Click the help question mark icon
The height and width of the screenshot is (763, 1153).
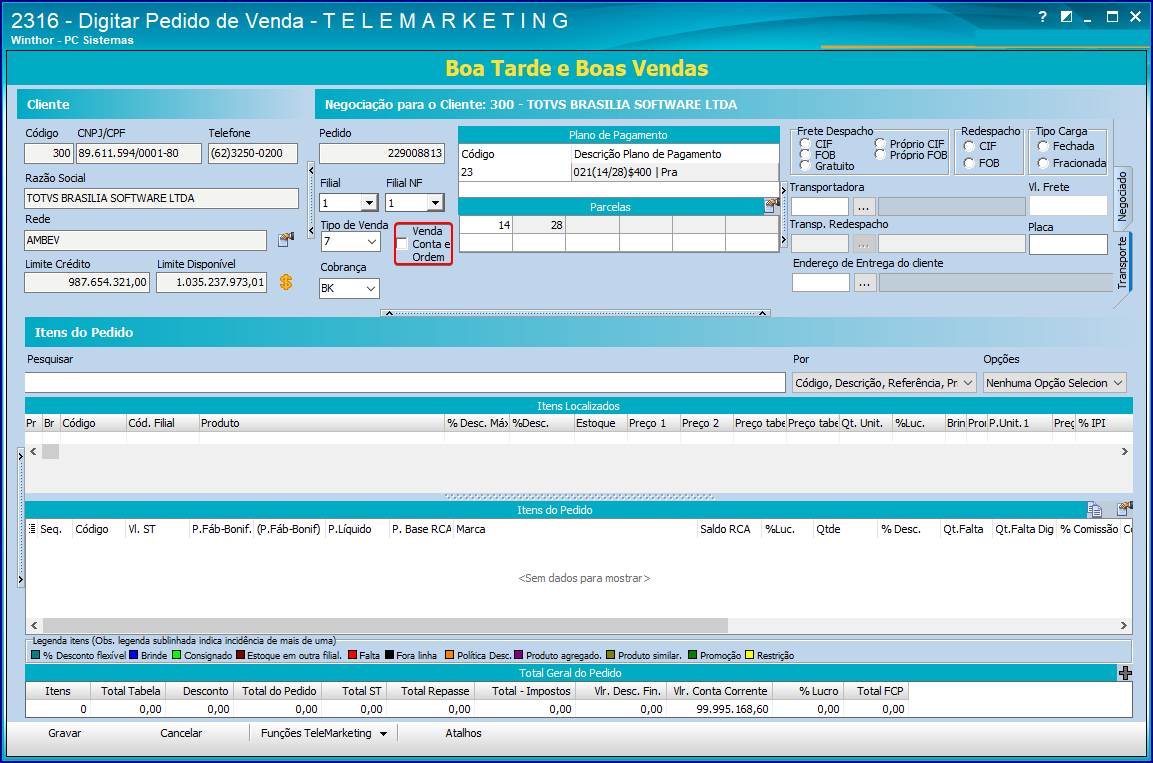(x=1042, y=17)
